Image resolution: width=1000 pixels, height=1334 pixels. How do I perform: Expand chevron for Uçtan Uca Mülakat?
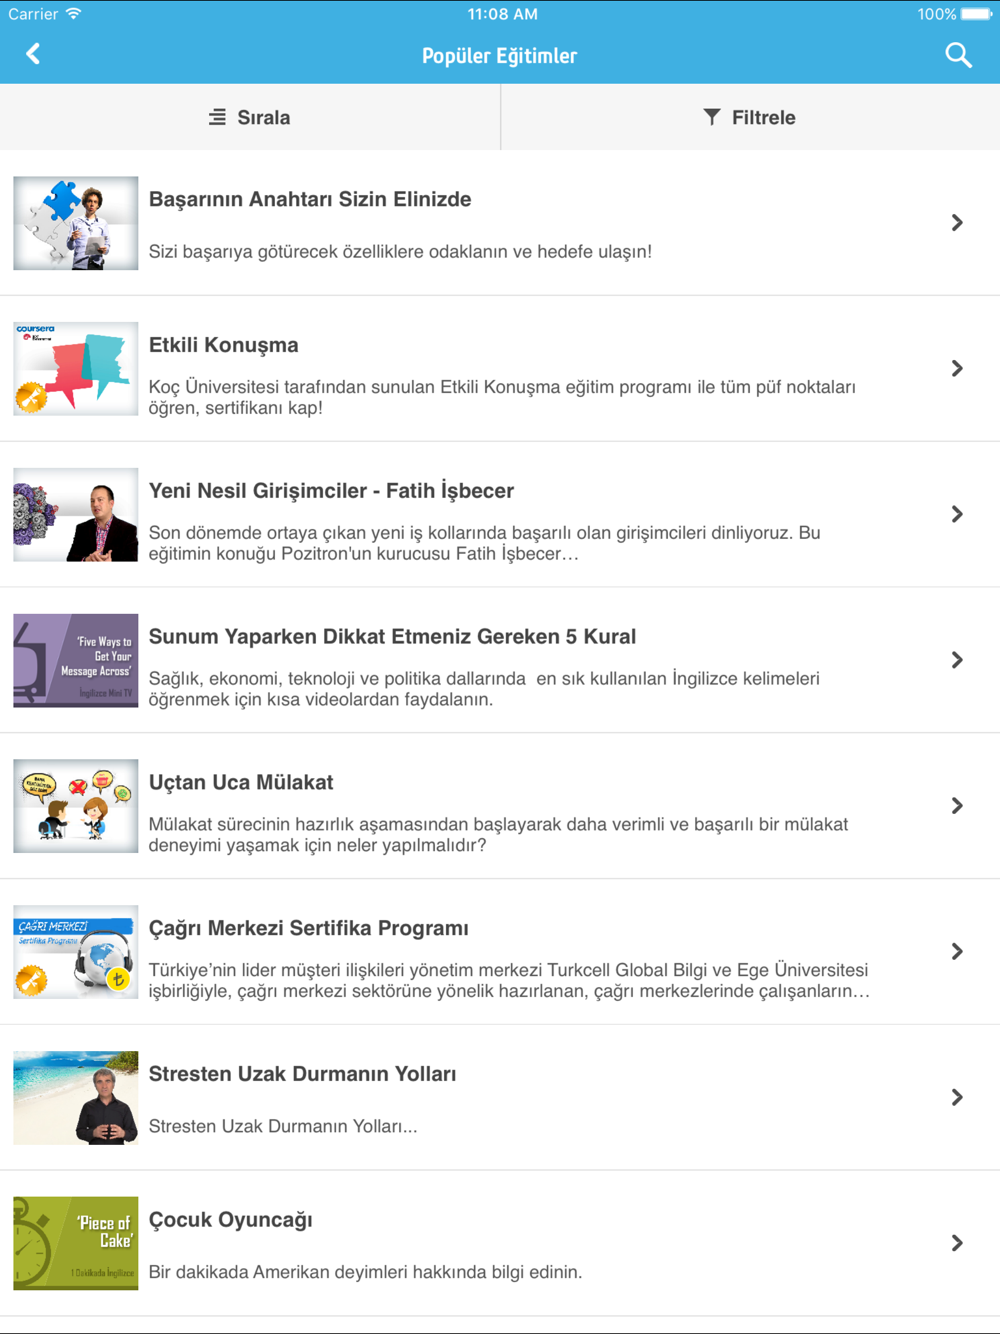tap(957, 806)
